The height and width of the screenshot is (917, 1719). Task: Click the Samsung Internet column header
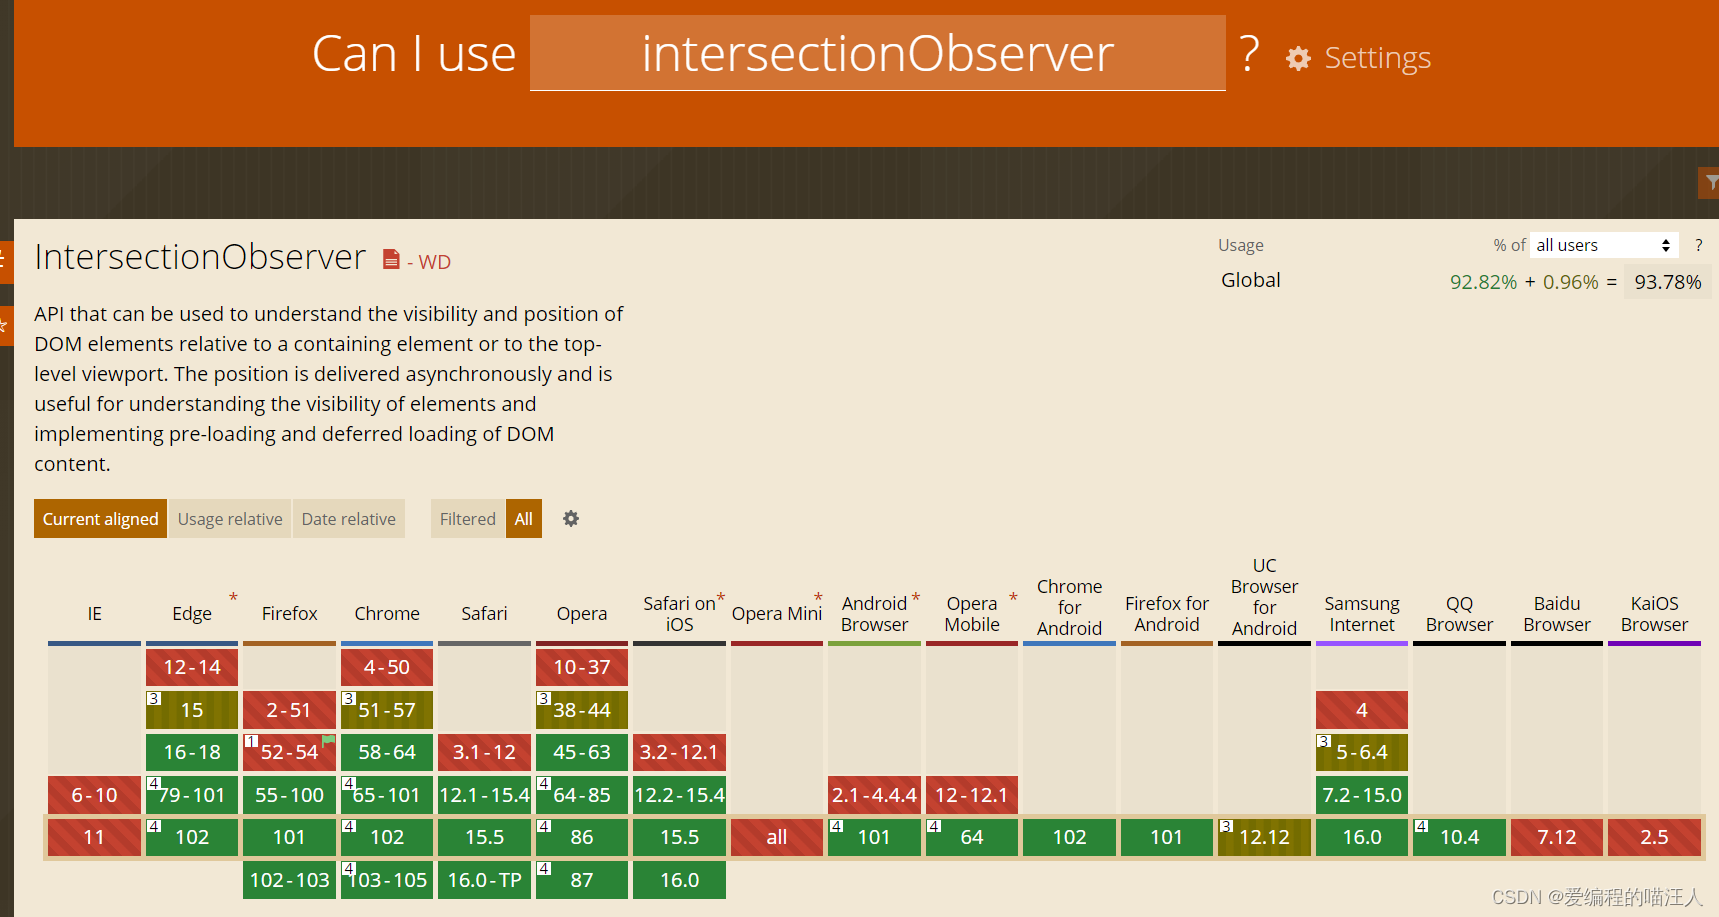click(1362, 614)
